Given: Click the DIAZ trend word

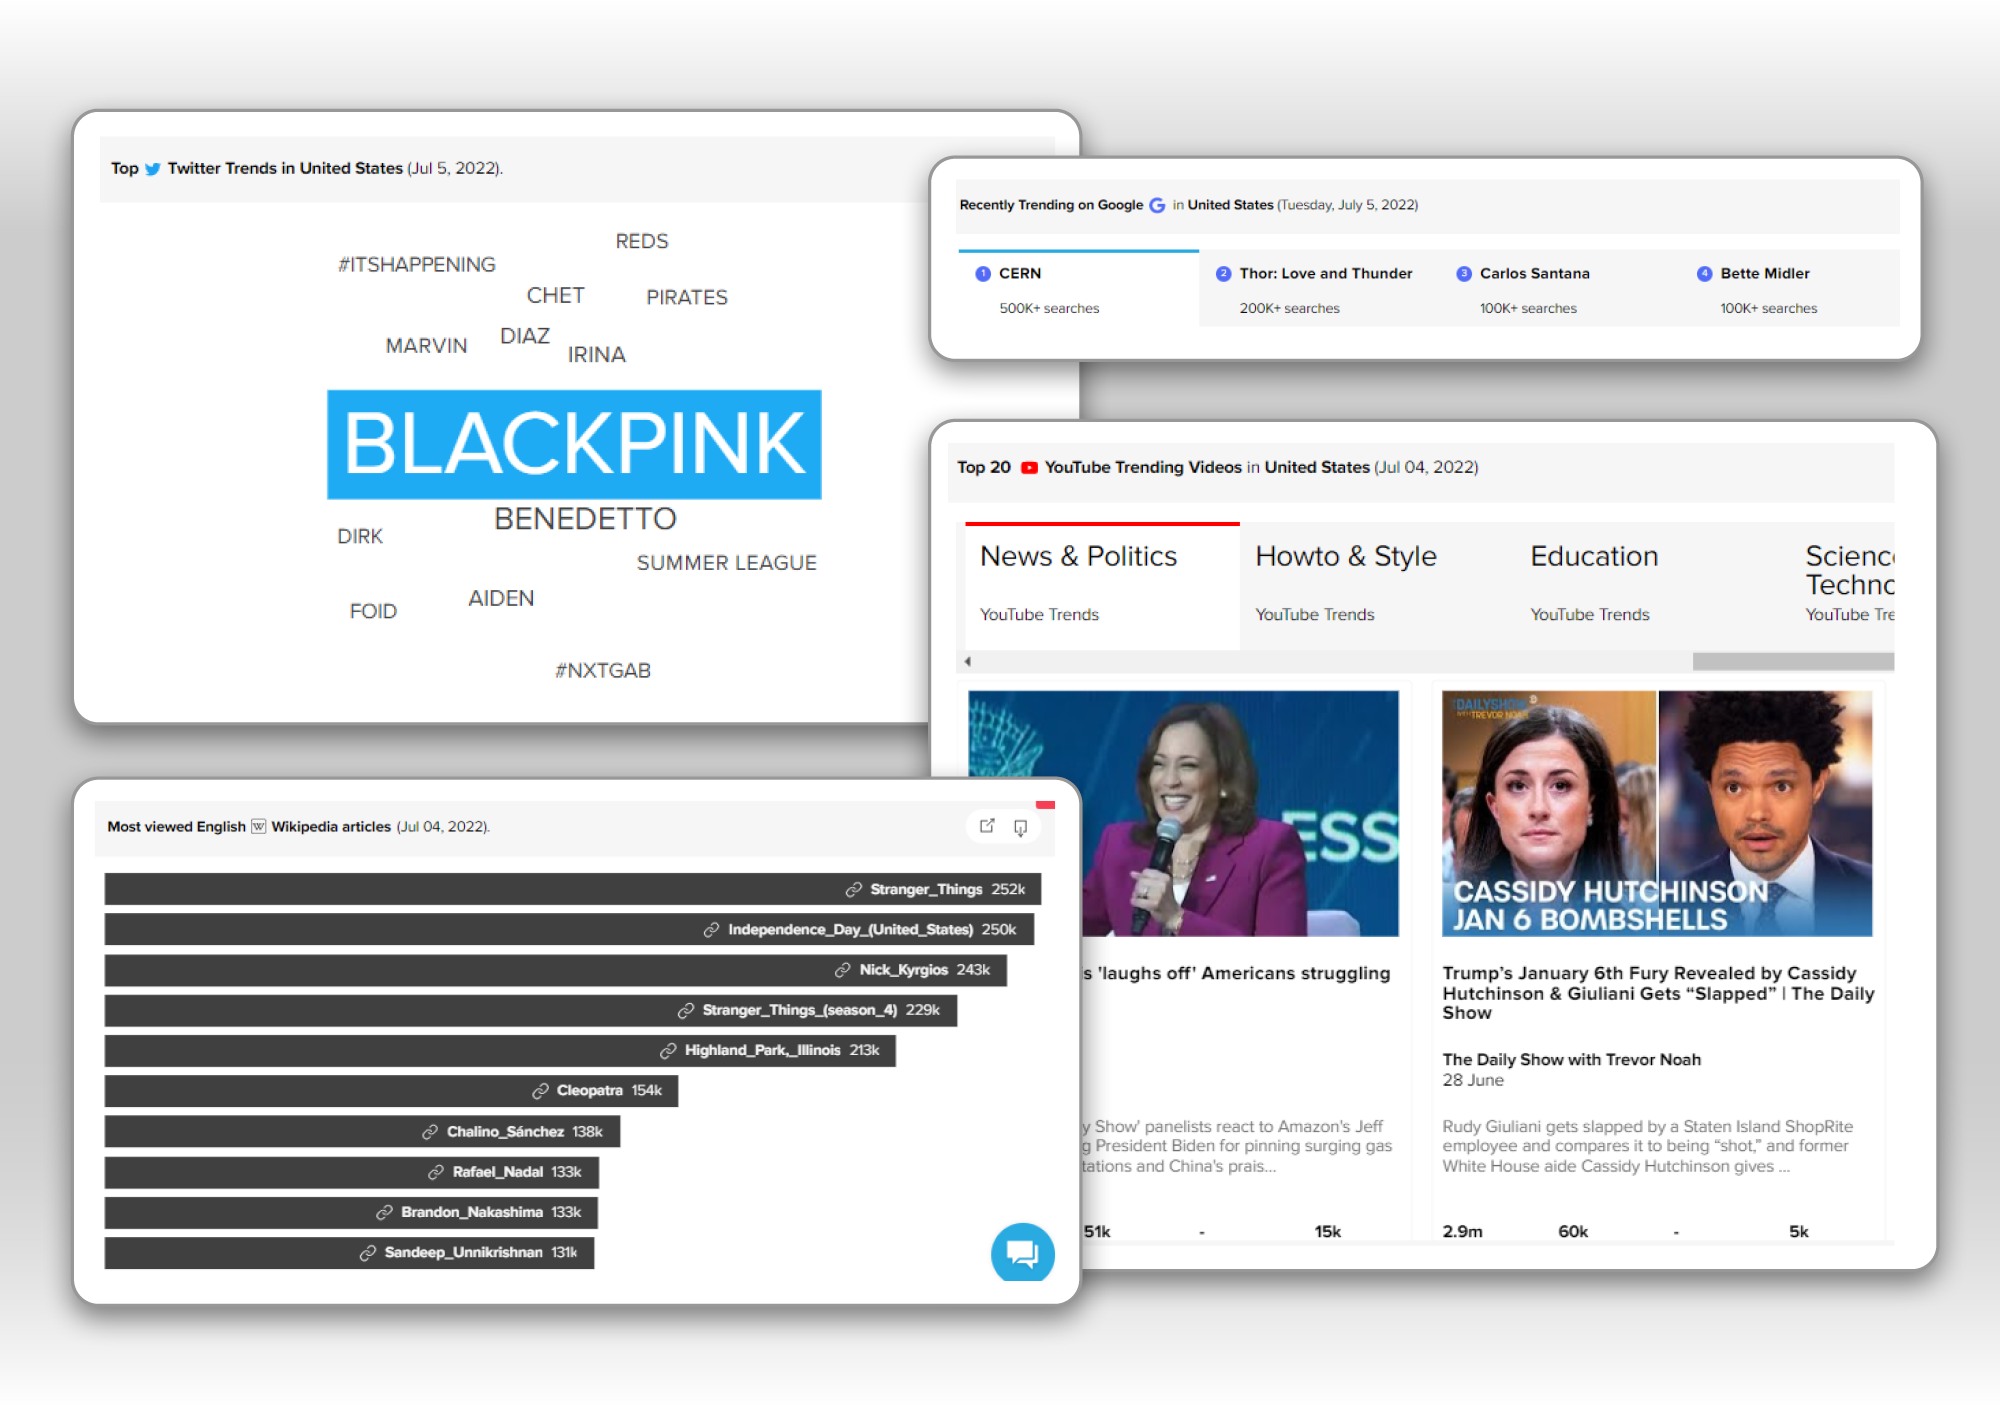Looking at the screenshot, I should pos(525,336).
